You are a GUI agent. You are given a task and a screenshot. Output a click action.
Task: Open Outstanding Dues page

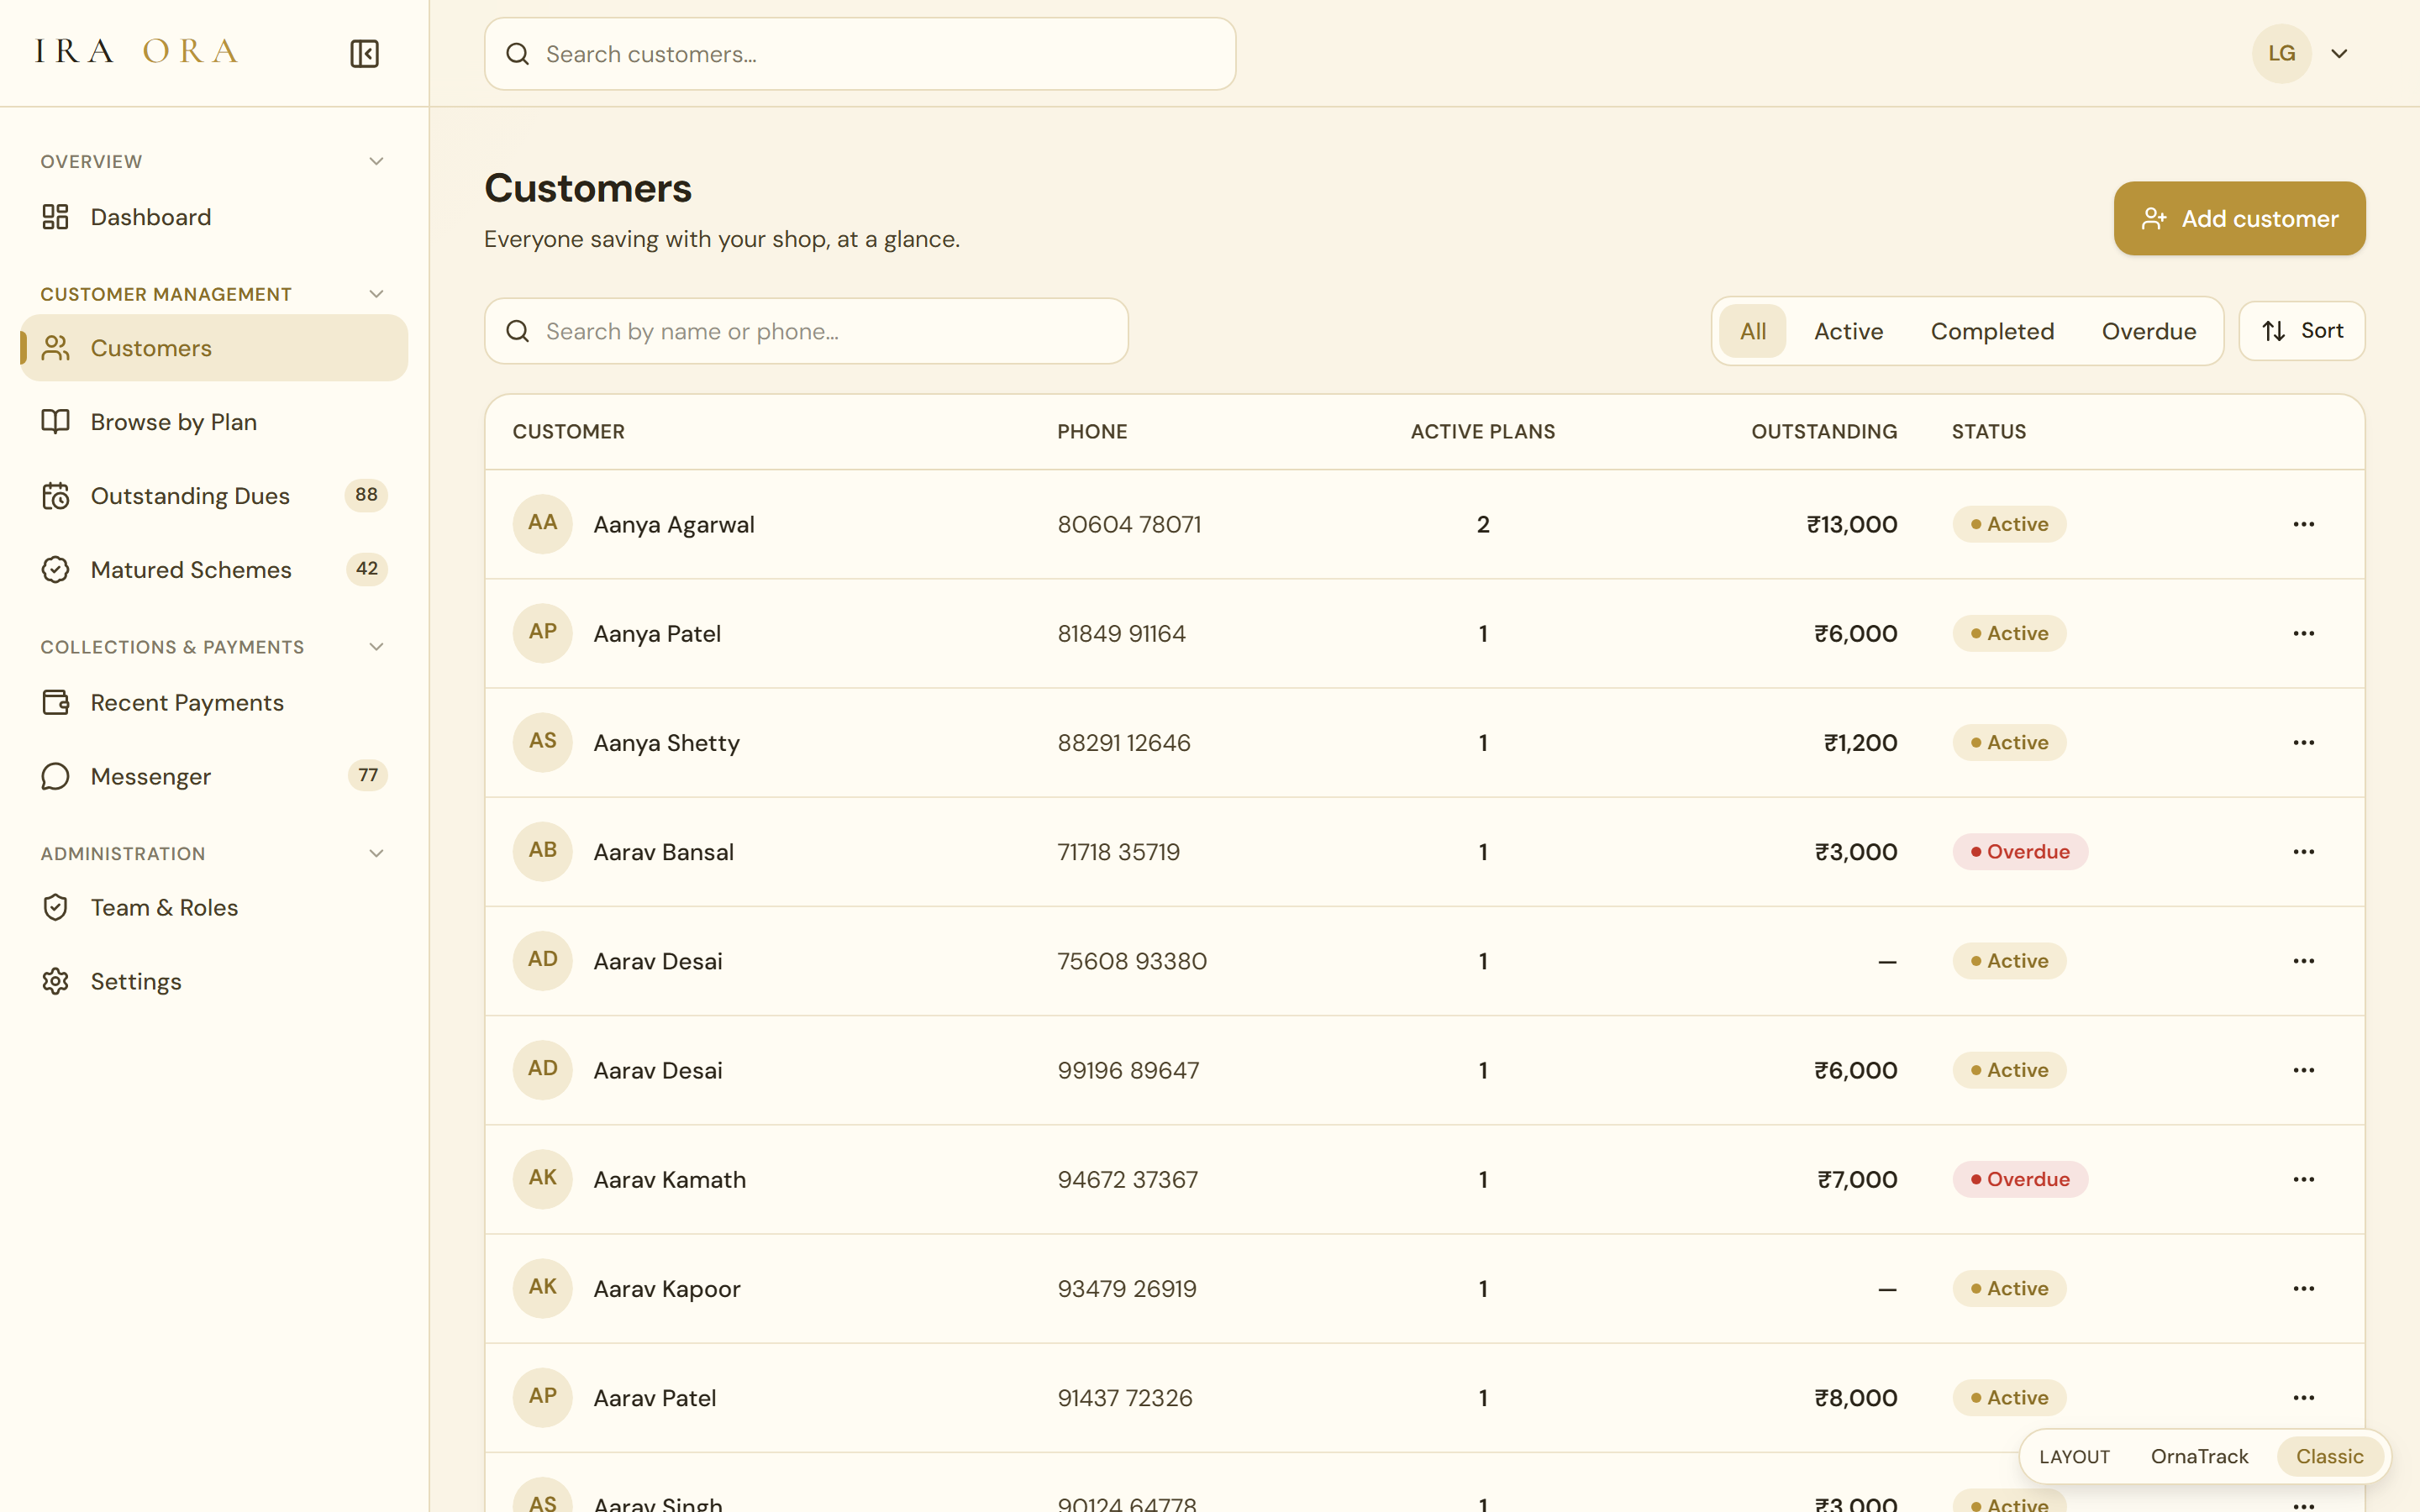214,496
